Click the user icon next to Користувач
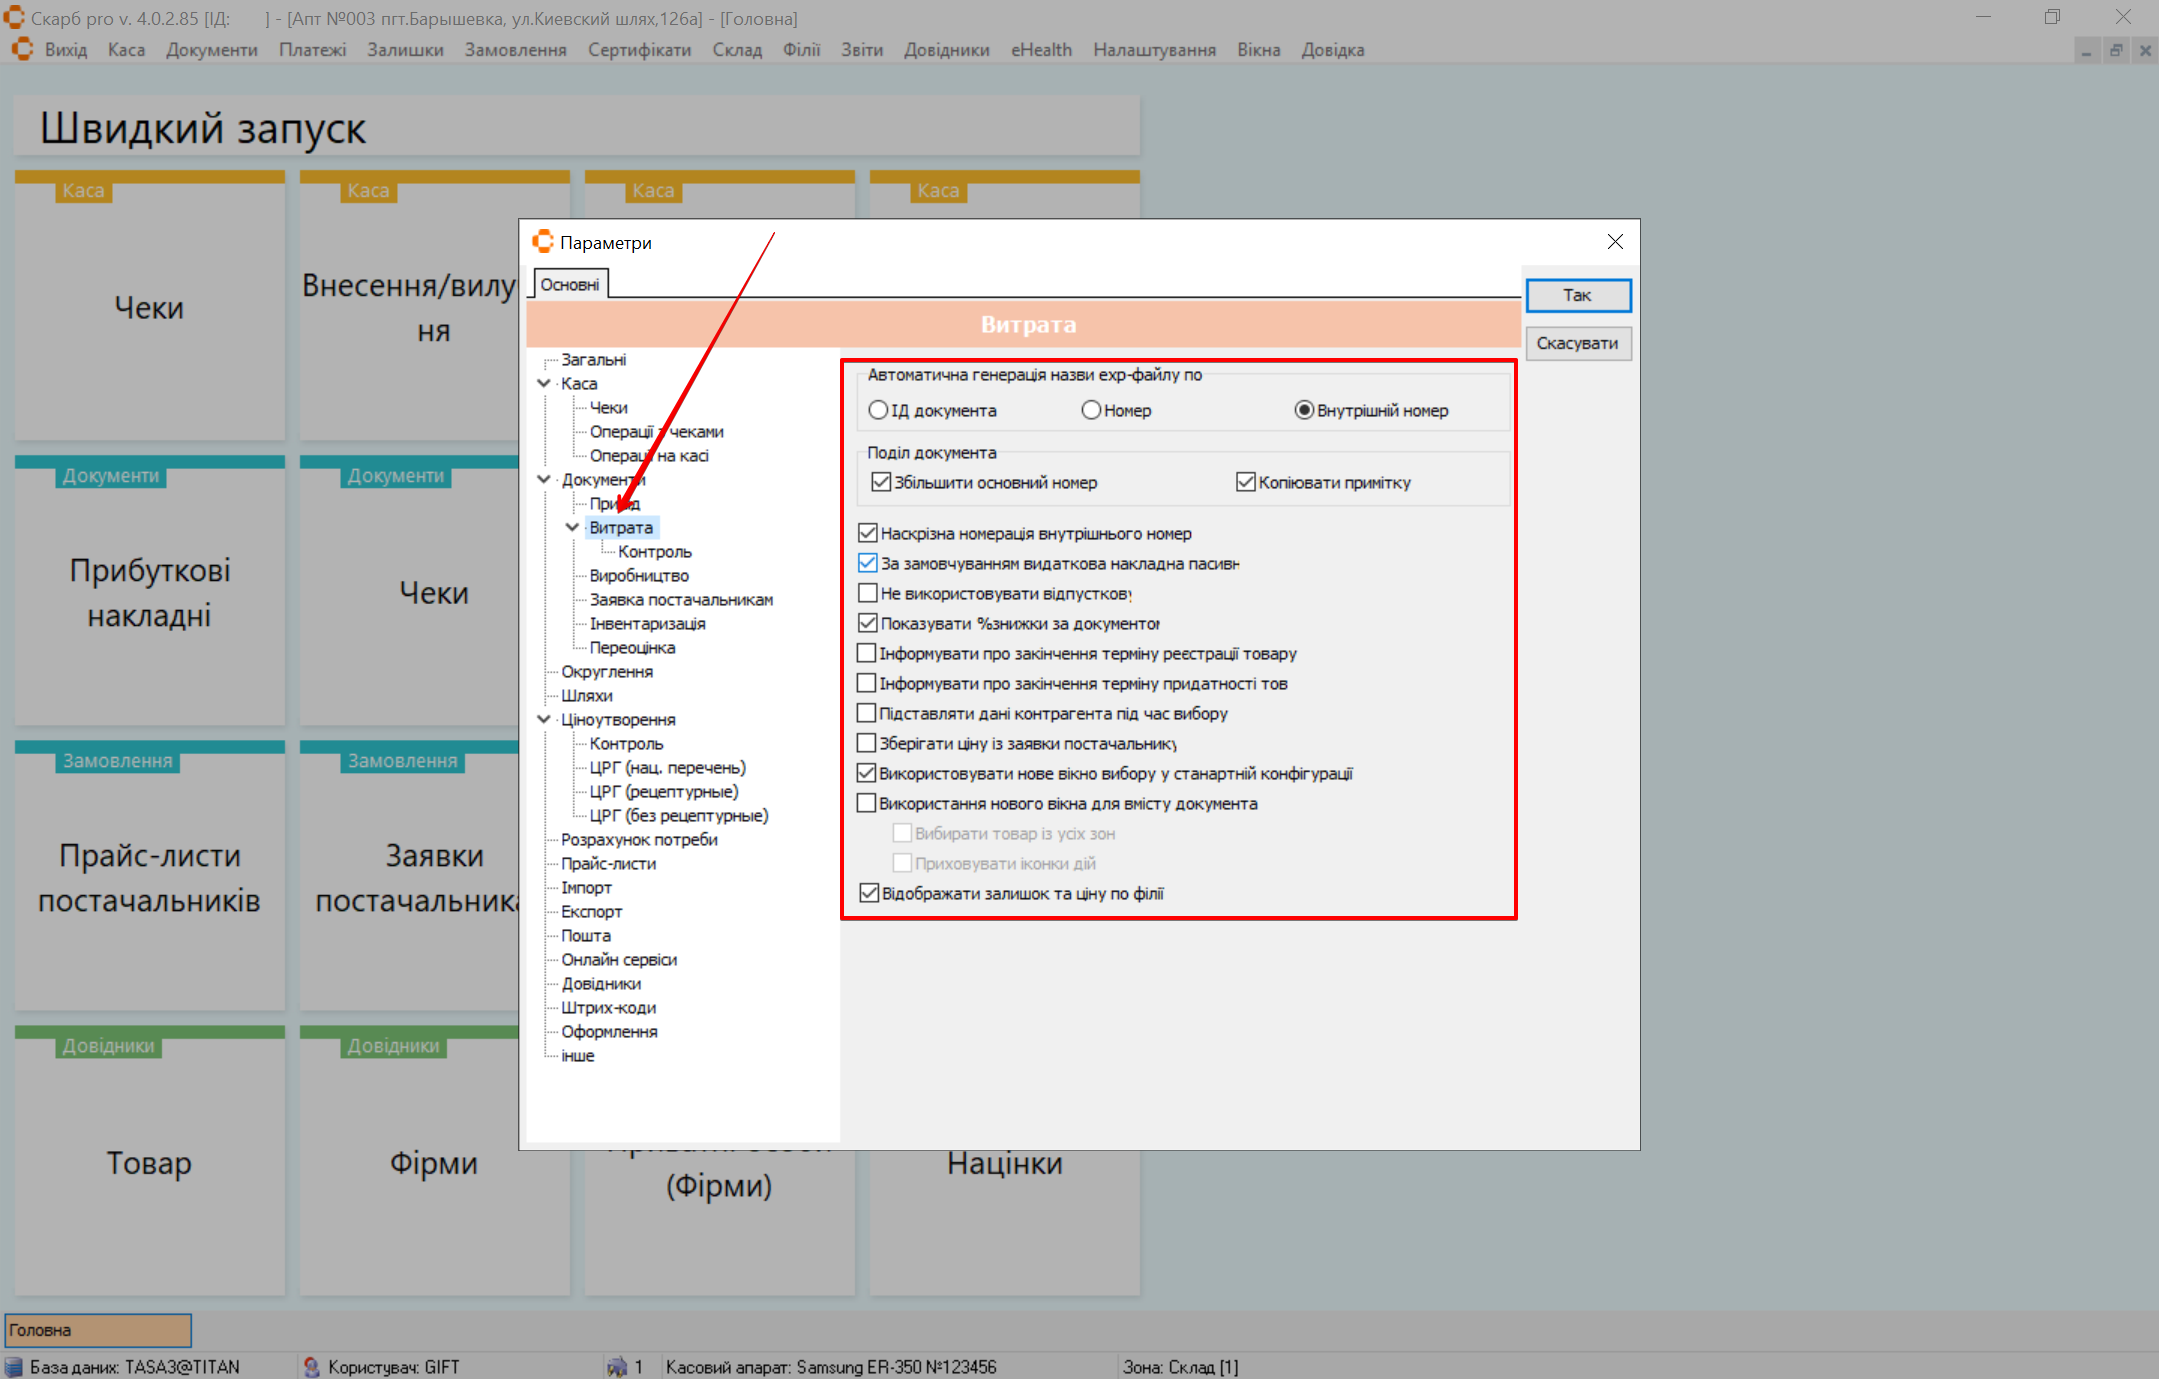The width and height of the screenshot is (2159, 1379). 311,1366
